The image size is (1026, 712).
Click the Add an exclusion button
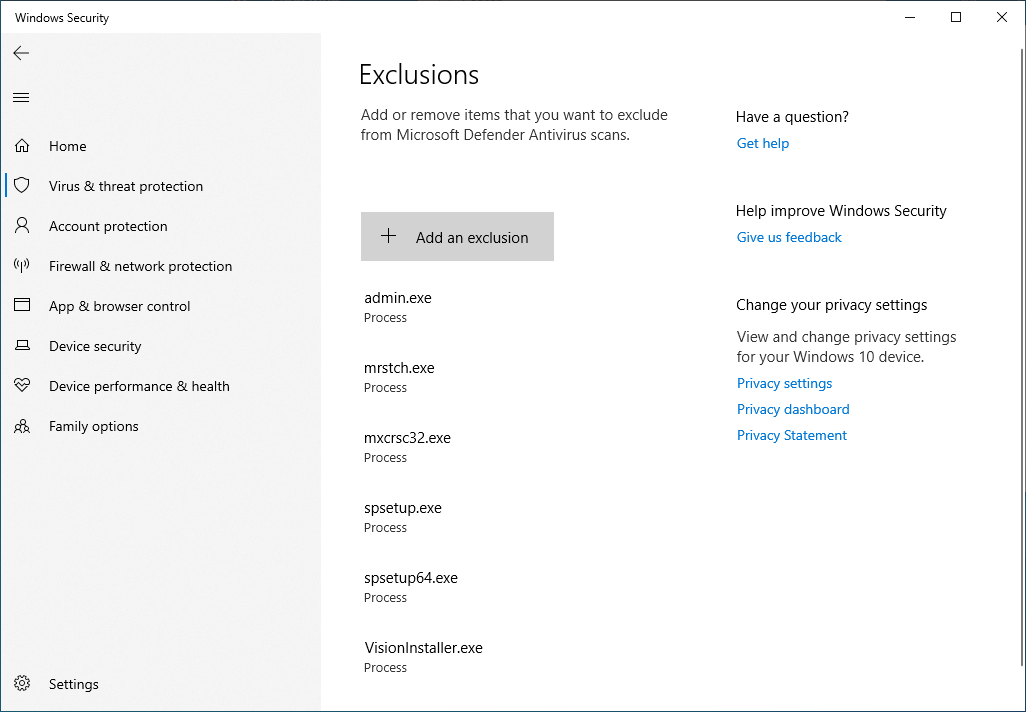457,236
